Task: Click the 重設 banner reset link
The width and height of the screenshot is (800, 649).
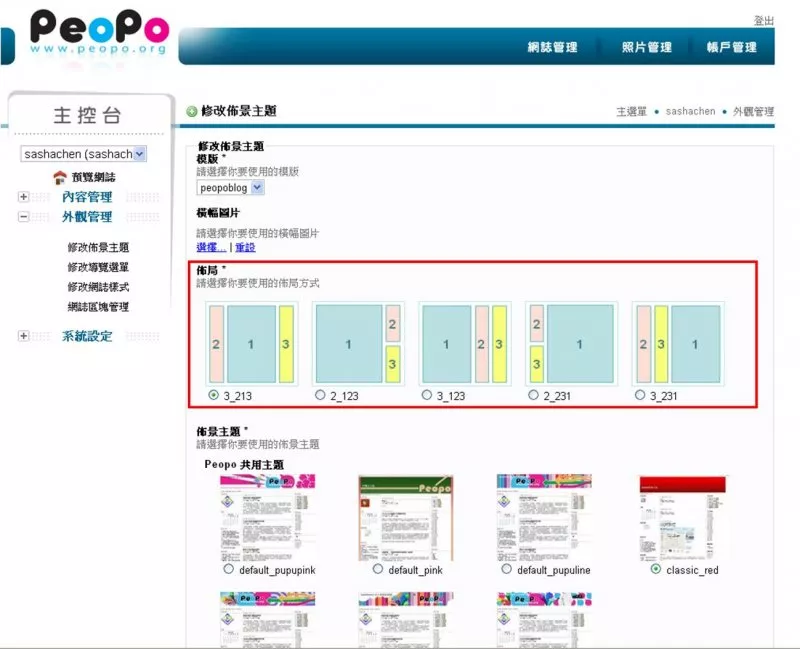Action: 245,247
